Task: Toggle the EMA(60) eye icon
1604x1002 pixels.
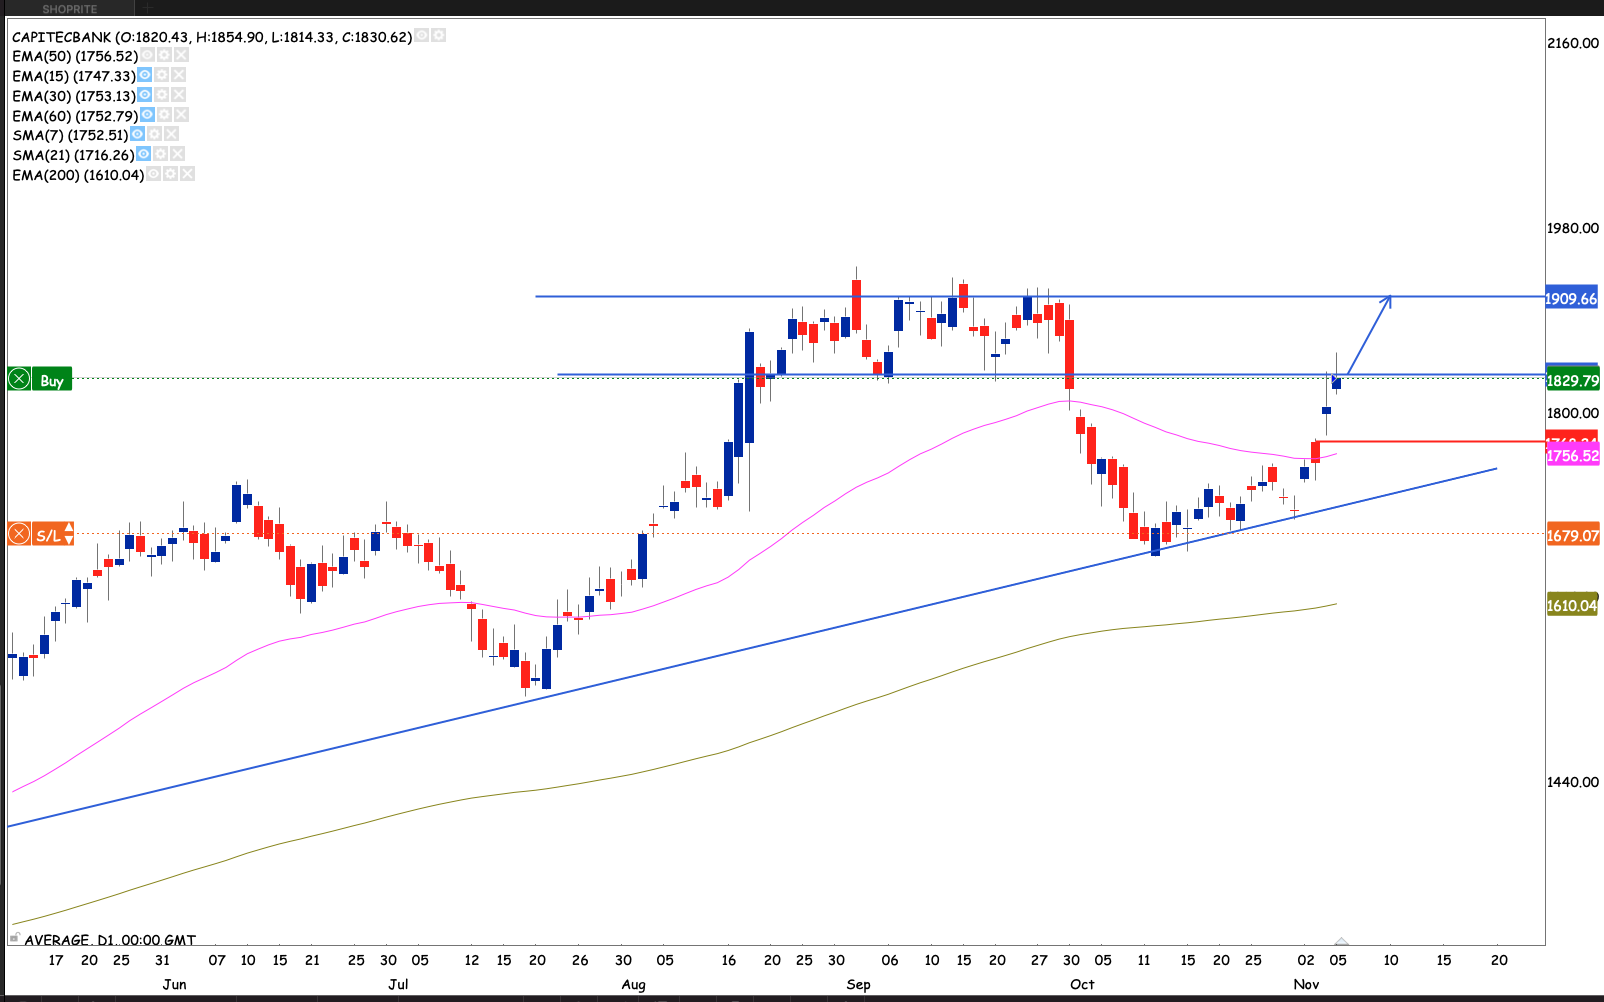Action: 147,115
